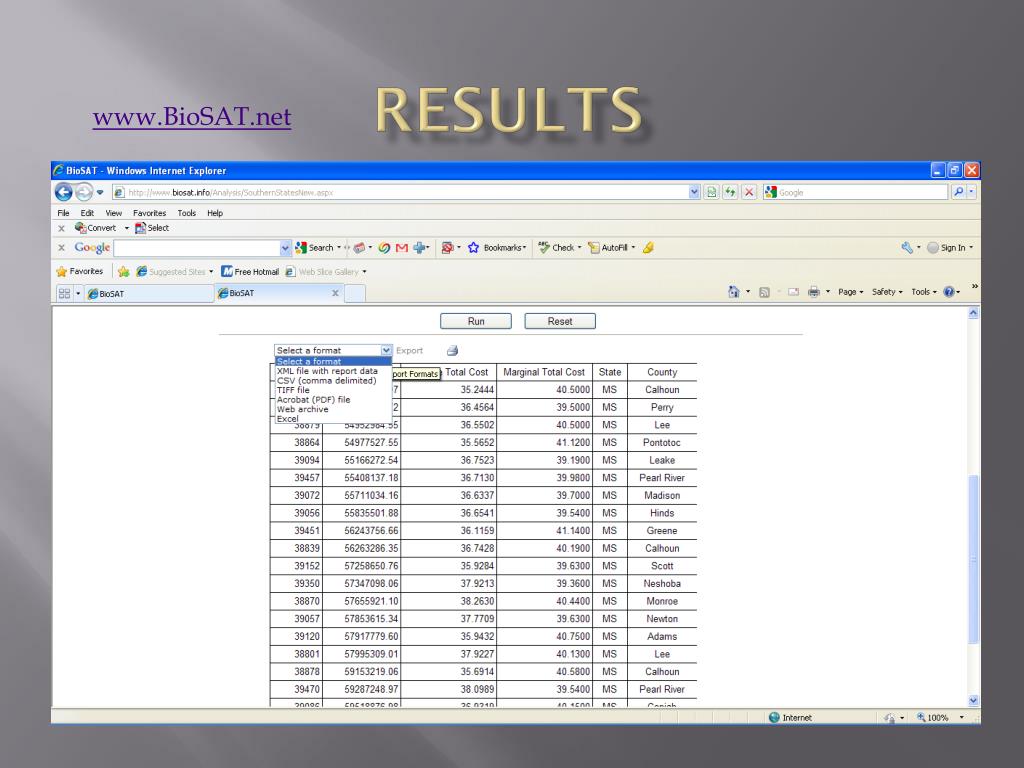Click the Export link

click(x=409, y=351)
